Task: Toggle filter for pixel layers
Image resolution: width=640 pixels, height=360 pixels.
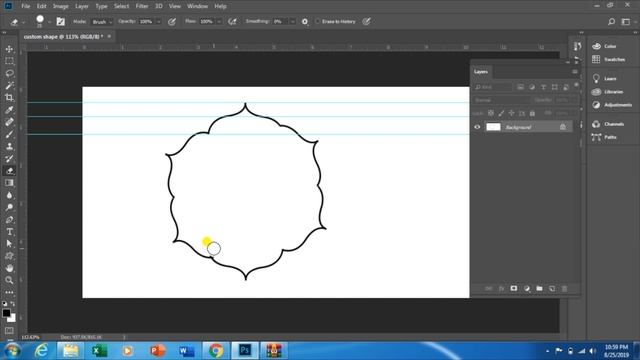Action: tap(520, 87)
